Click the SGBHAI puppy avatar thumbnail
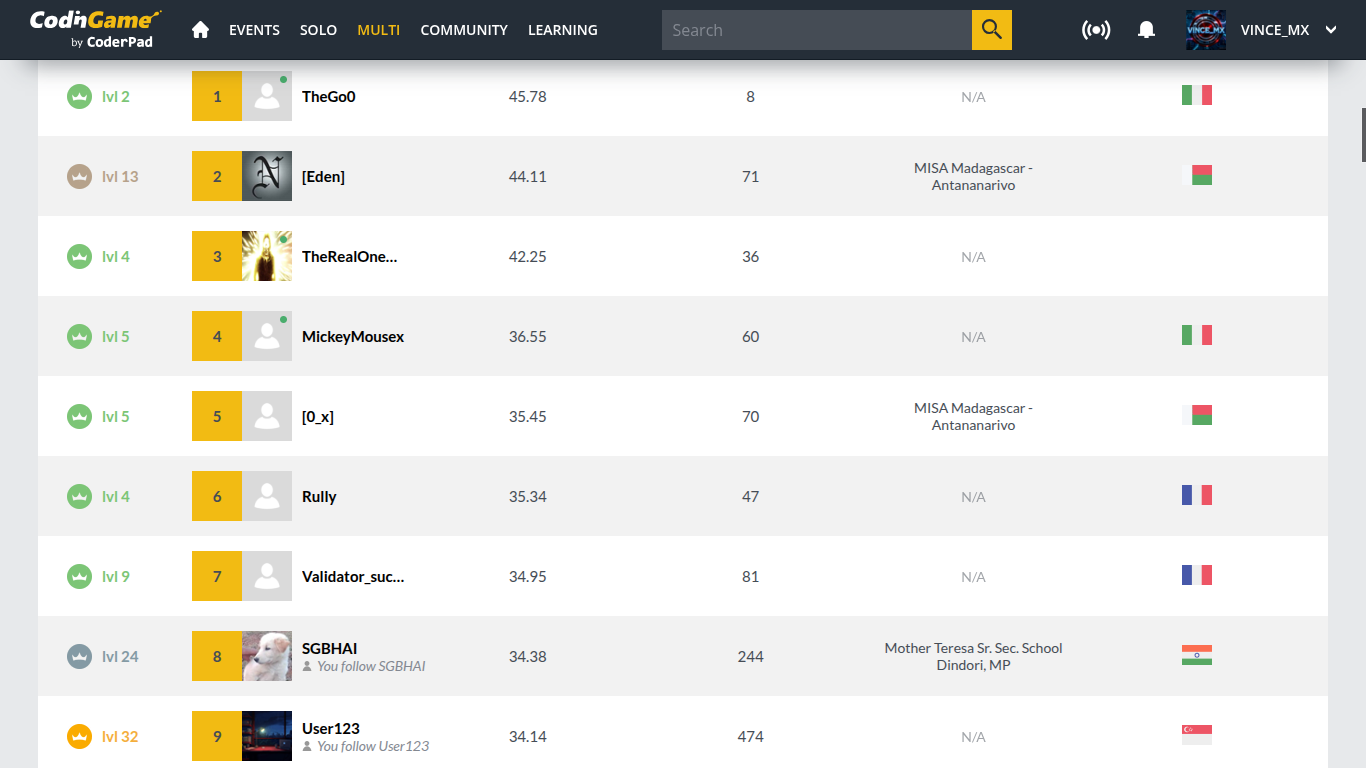Viewport: 1366px width, 768px height. [x=267, y=656]
